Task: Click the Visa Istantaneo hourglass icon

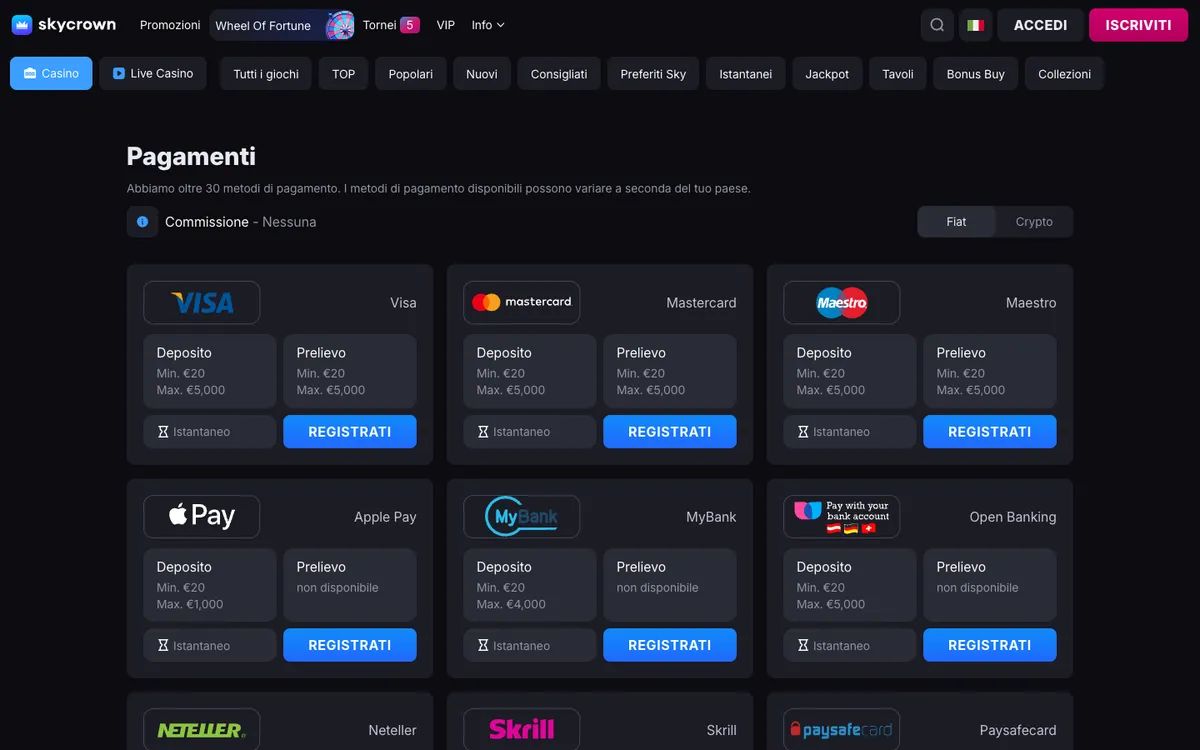Action: 163,432
